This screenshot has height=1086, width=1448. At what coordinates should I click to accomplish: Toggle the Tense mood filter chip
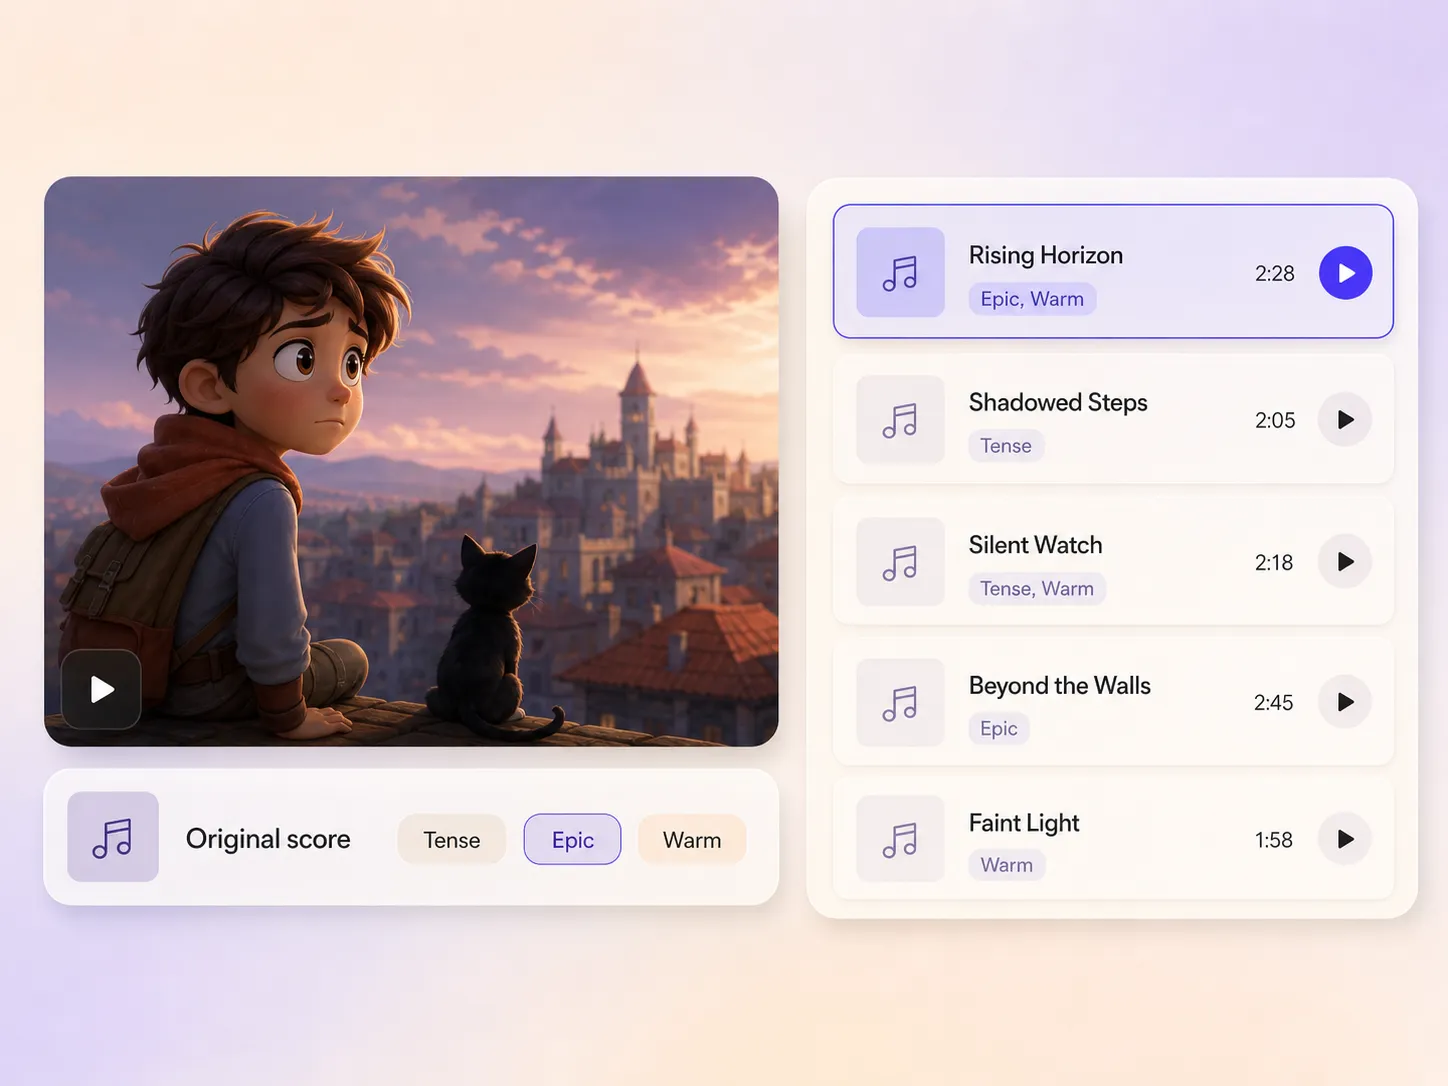pyautogui.click(x=452, y=840)
